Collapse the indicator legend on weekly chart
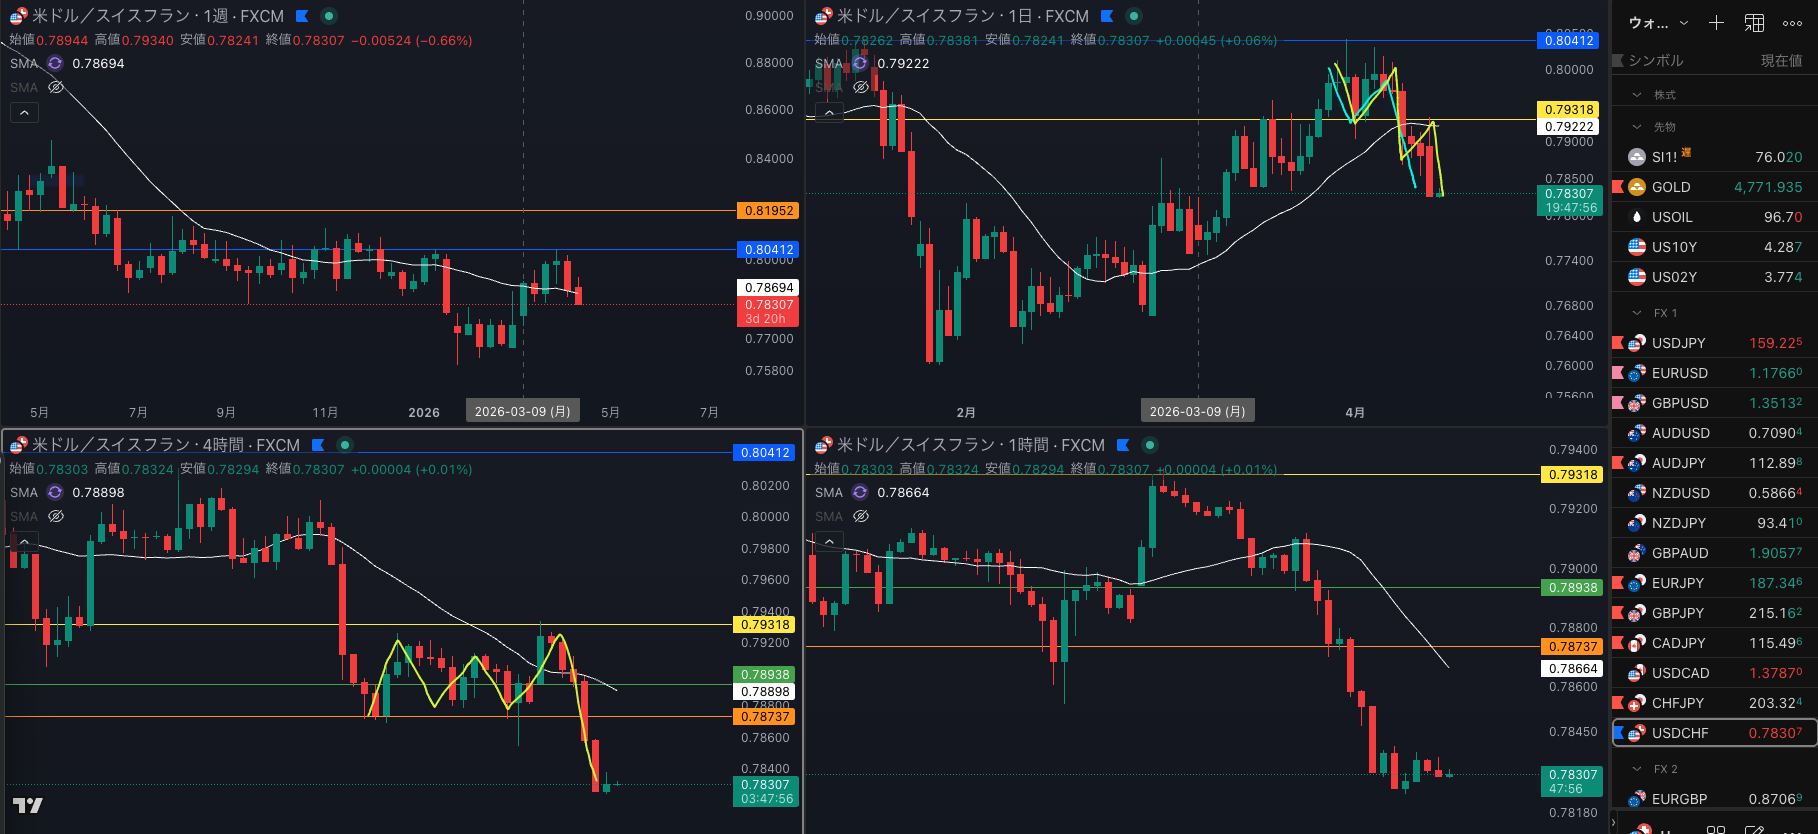 (x=24, y=113)
